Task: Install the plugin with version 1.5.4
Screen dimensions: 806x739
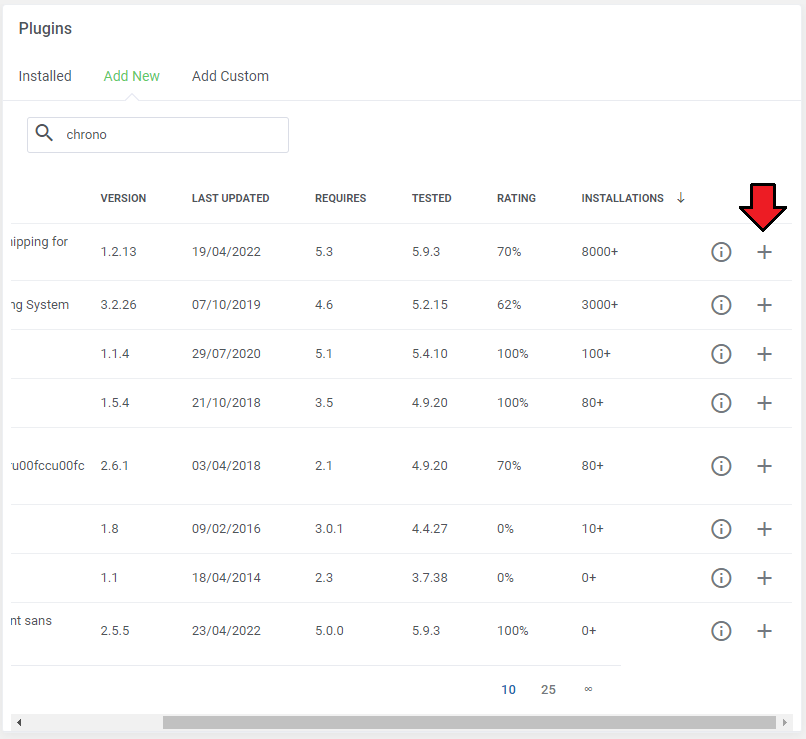Action: click(764, 402)
